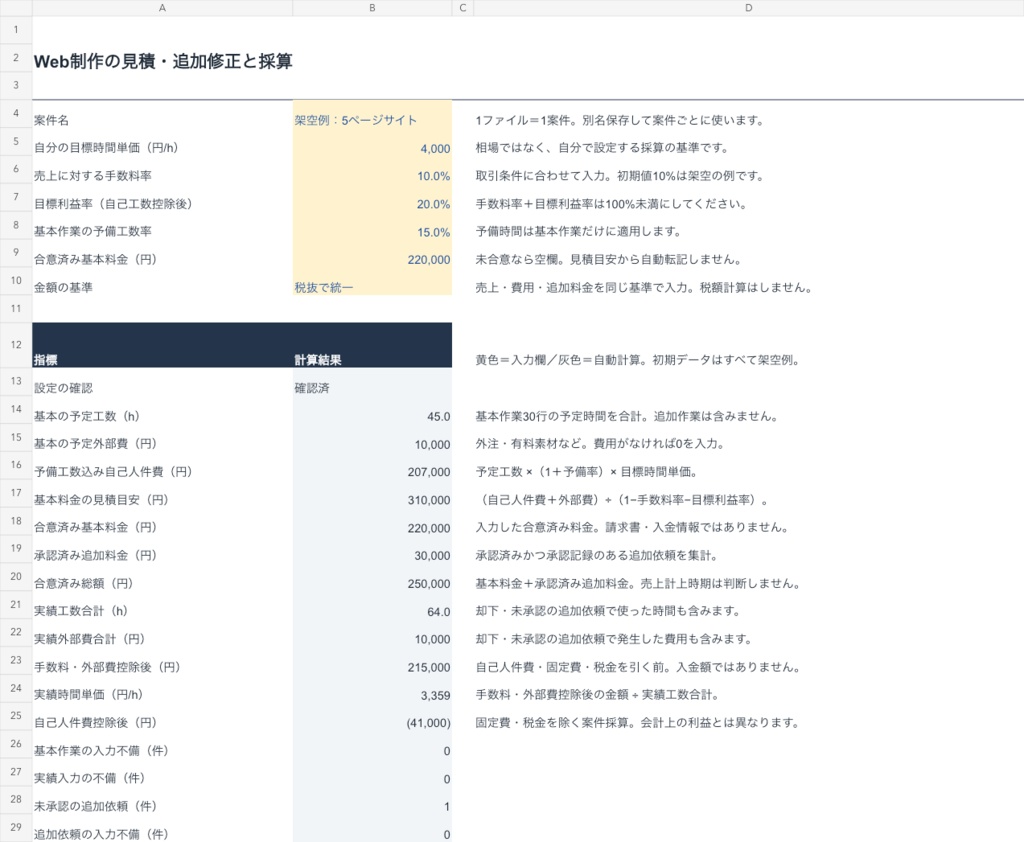1024x842 pixels.
Task: Click label '基本作業の入力不備（件）'
Action: click(x=101, y=751)
